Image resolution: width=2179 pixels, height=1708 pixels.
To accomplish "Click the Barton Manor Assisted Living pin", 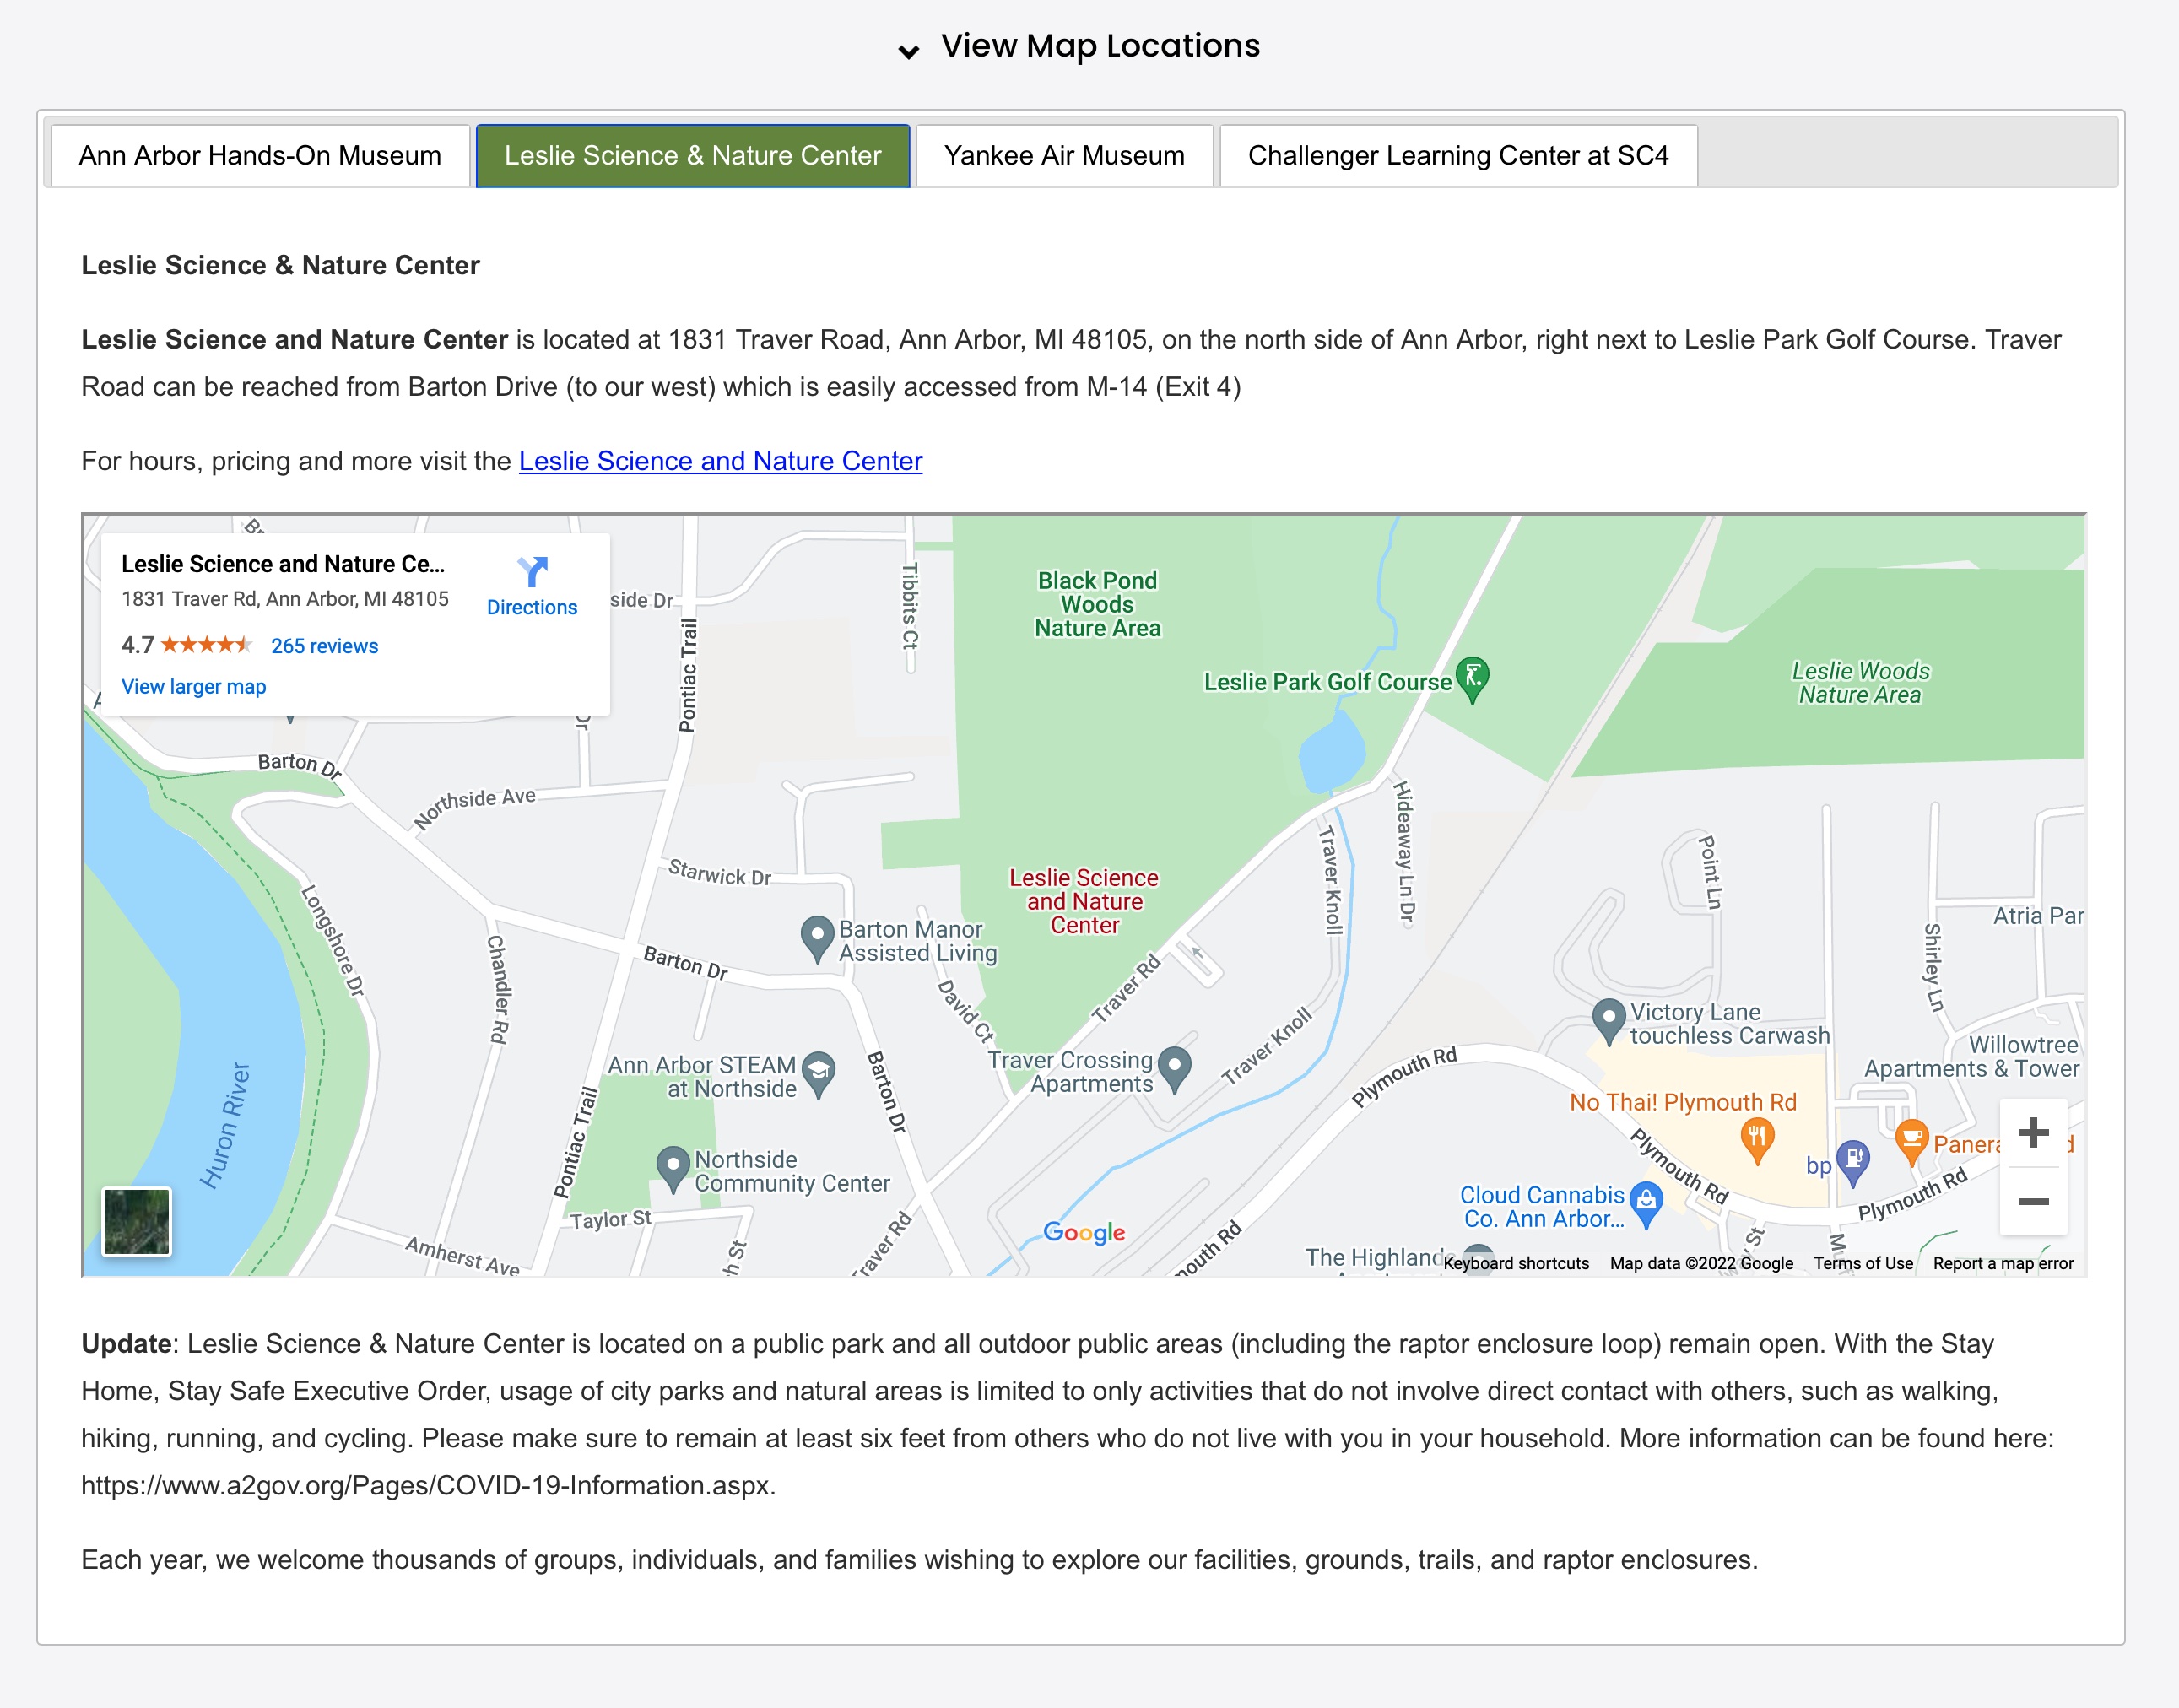I will [x=817, y=939].
